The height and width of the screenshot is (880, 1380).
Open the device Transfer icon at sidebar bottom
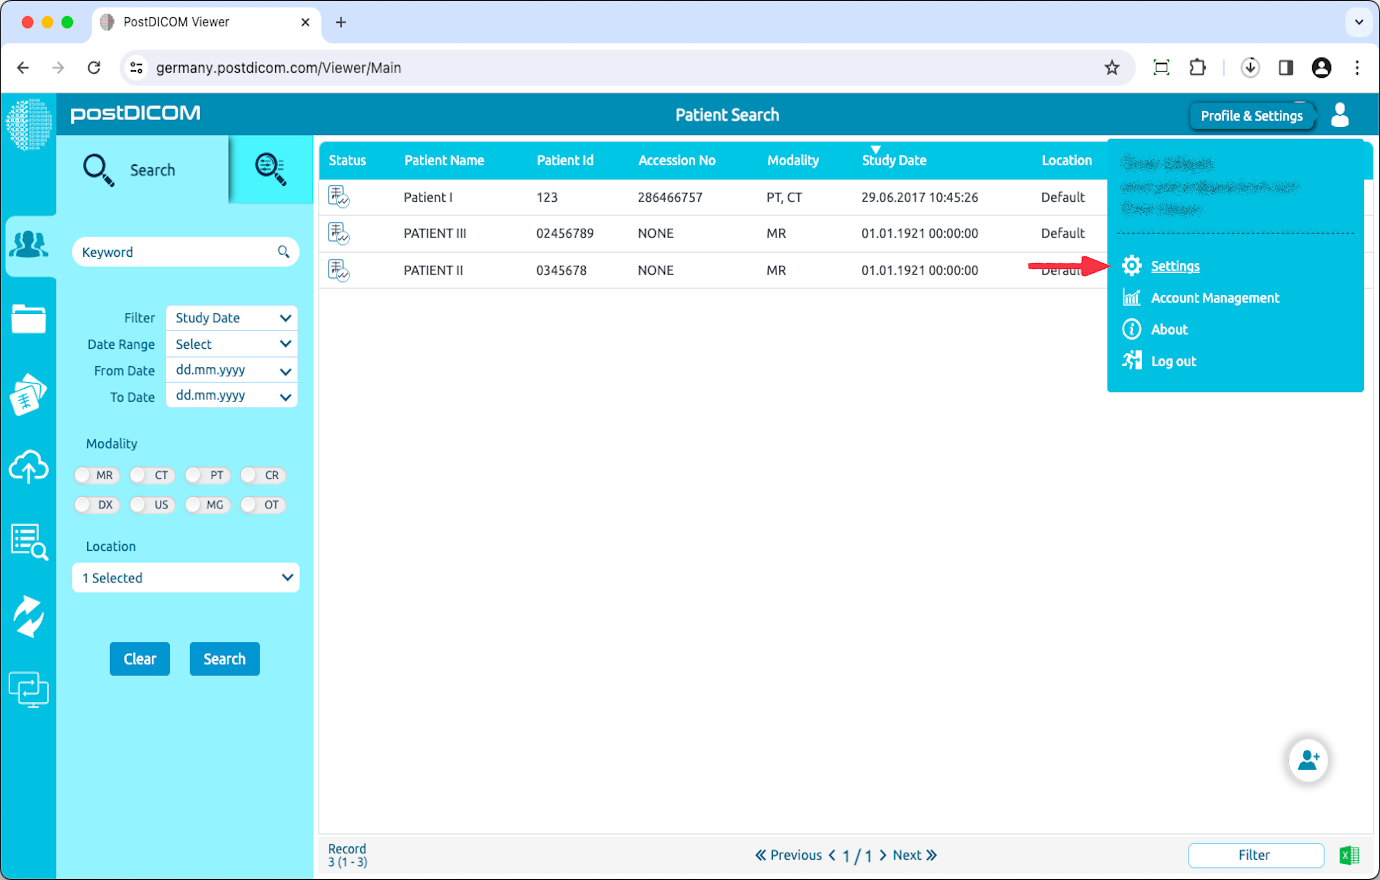(x=29, y=689)
